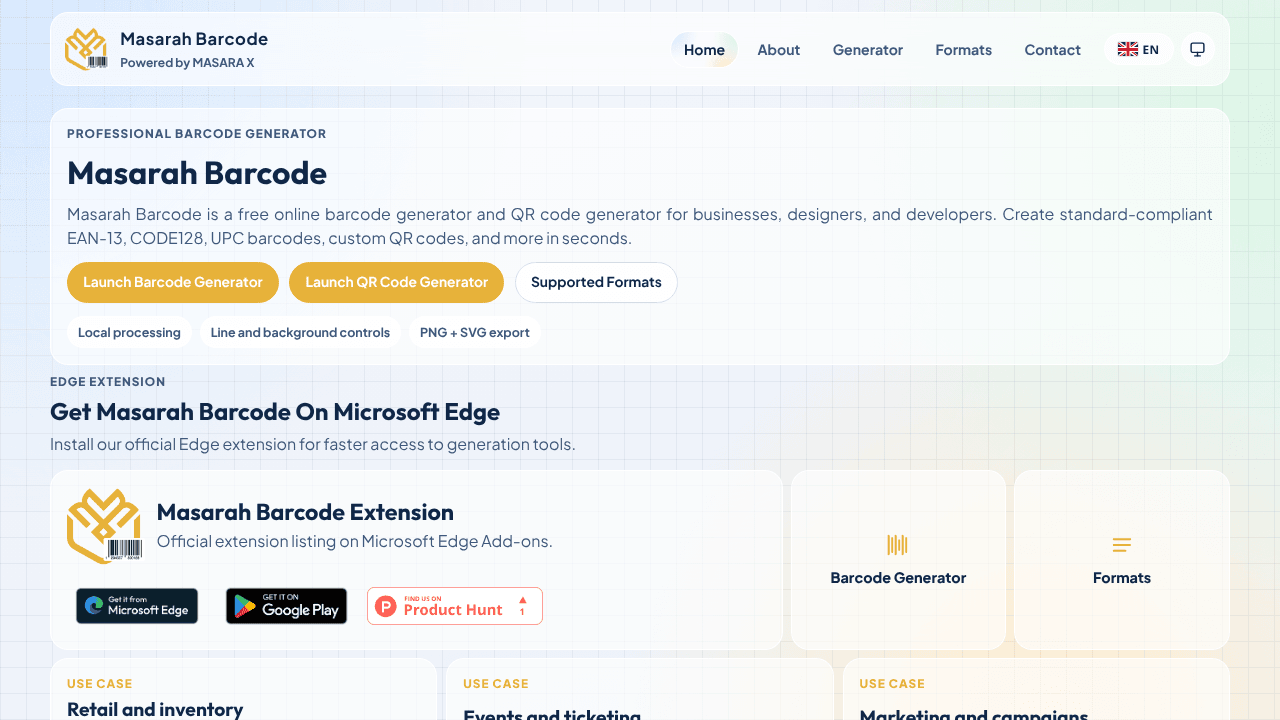1280x720 pixels.
Task: Open the Supported Formats button
Action: 596,282
